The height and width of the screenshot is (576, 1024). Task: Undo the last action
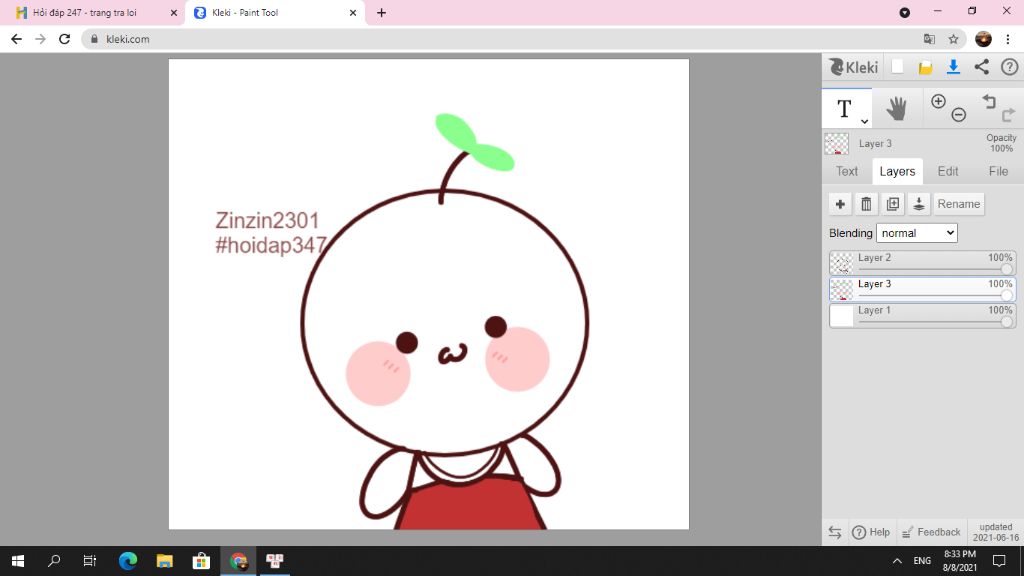click(989, 101)
